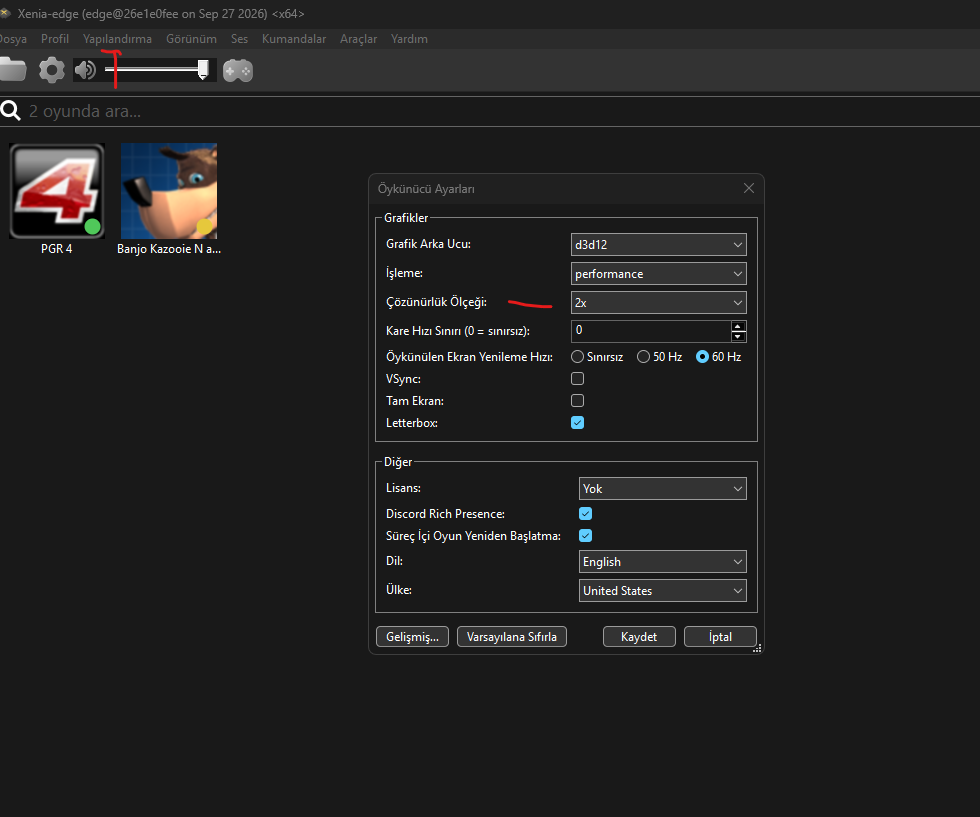Close the Öykünücü Ayarları dialog
980x817 pixels.
click(x=749, y=188)
